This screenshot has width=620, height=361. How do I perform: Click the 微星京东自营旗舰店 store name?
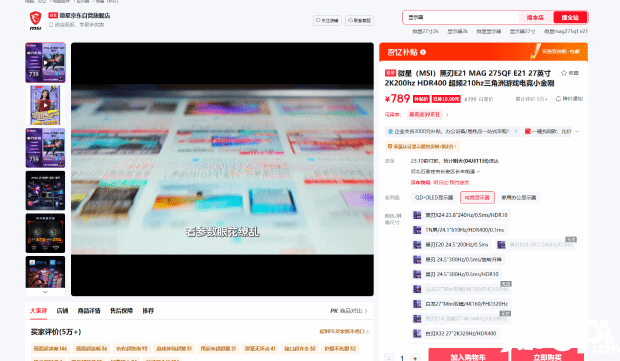click(85, 15)
